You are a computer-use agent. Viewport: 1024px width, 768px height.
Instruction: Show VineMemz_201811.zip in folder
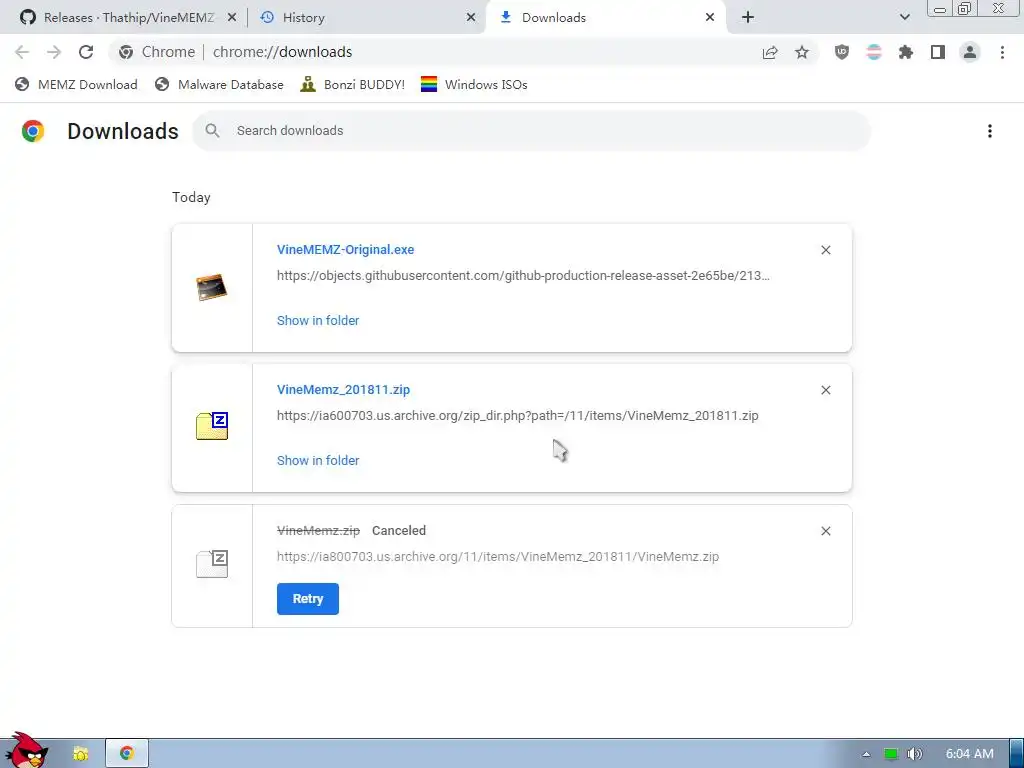click(318, 460)
